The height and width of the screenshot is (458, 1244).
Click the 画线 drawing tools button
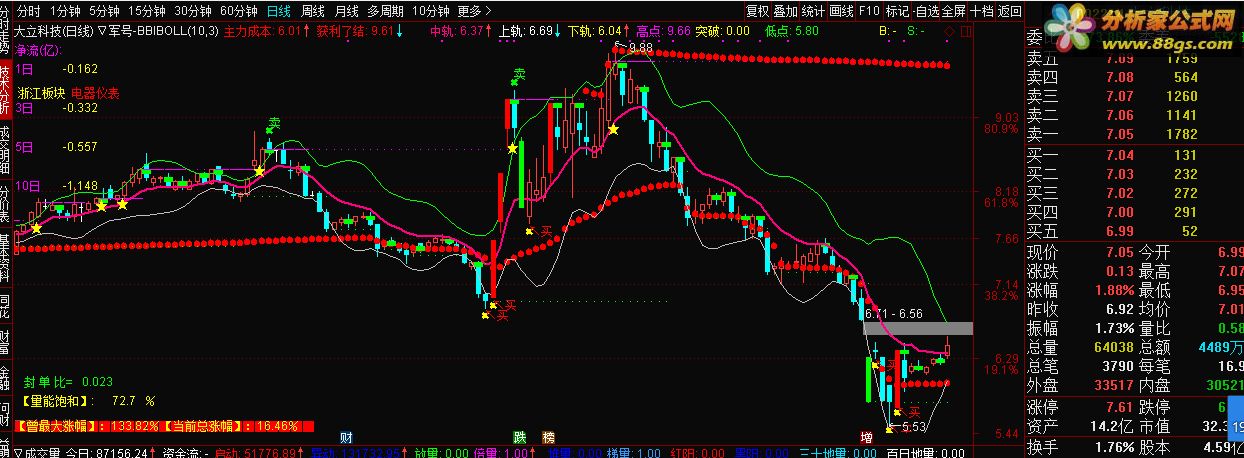pyautogui.click(x=841, y=11)
